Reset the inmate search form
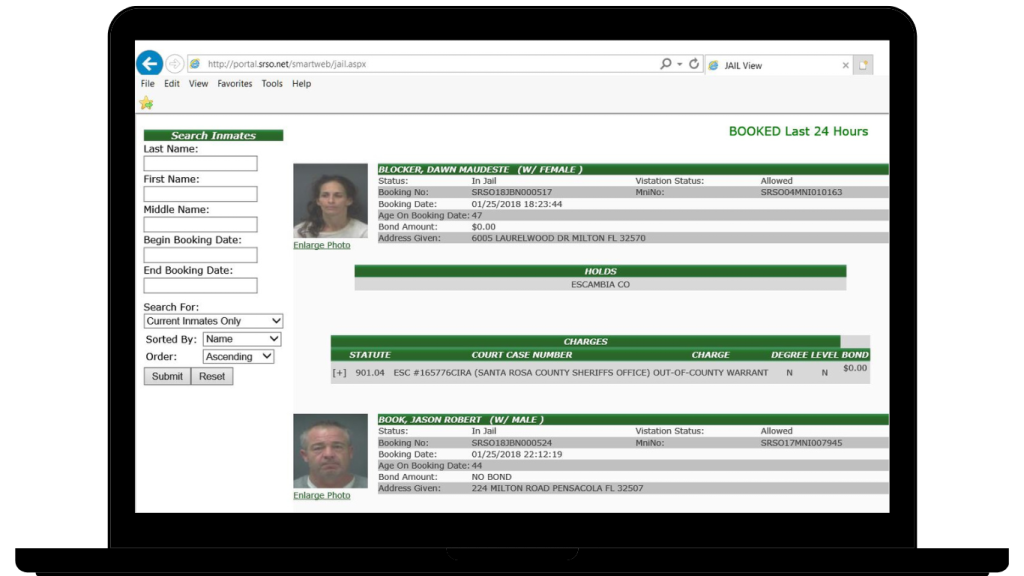1024x576 pixels. pyautogui.click(x=211, y=376)
